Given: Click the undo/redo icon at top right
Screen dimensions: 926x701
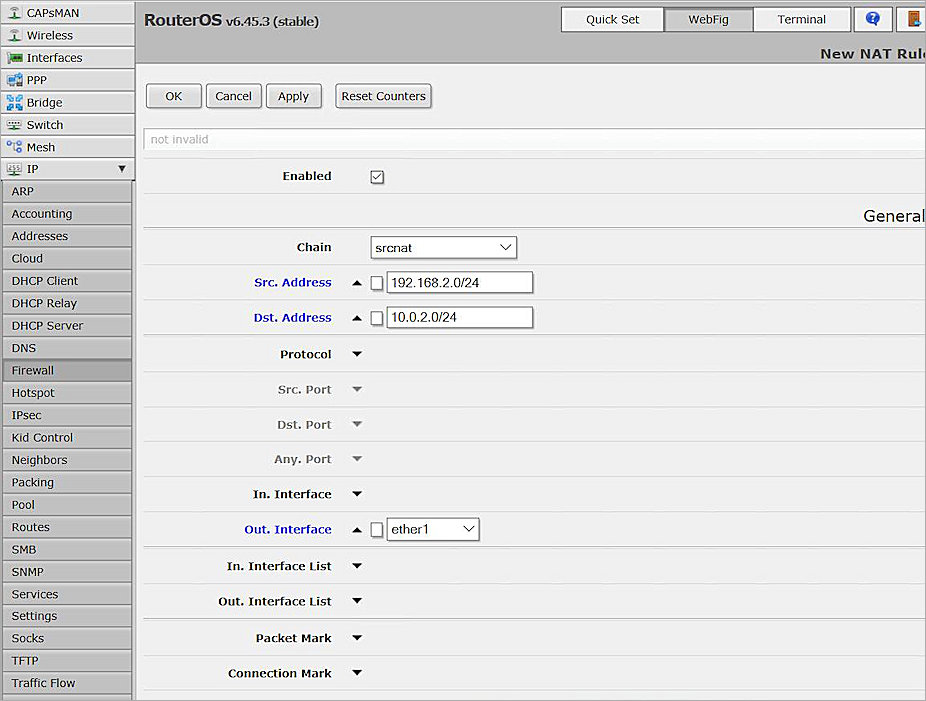Looking at the screenshot, I should 912,19.
